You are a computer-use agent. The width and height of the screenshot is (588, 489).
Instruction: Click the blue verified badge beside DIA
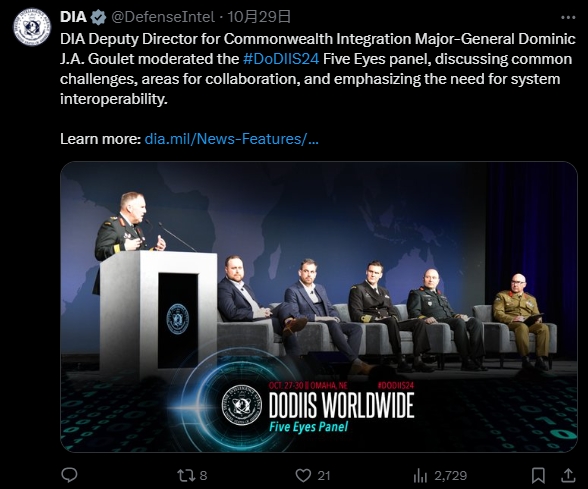[x=99, y=17]
